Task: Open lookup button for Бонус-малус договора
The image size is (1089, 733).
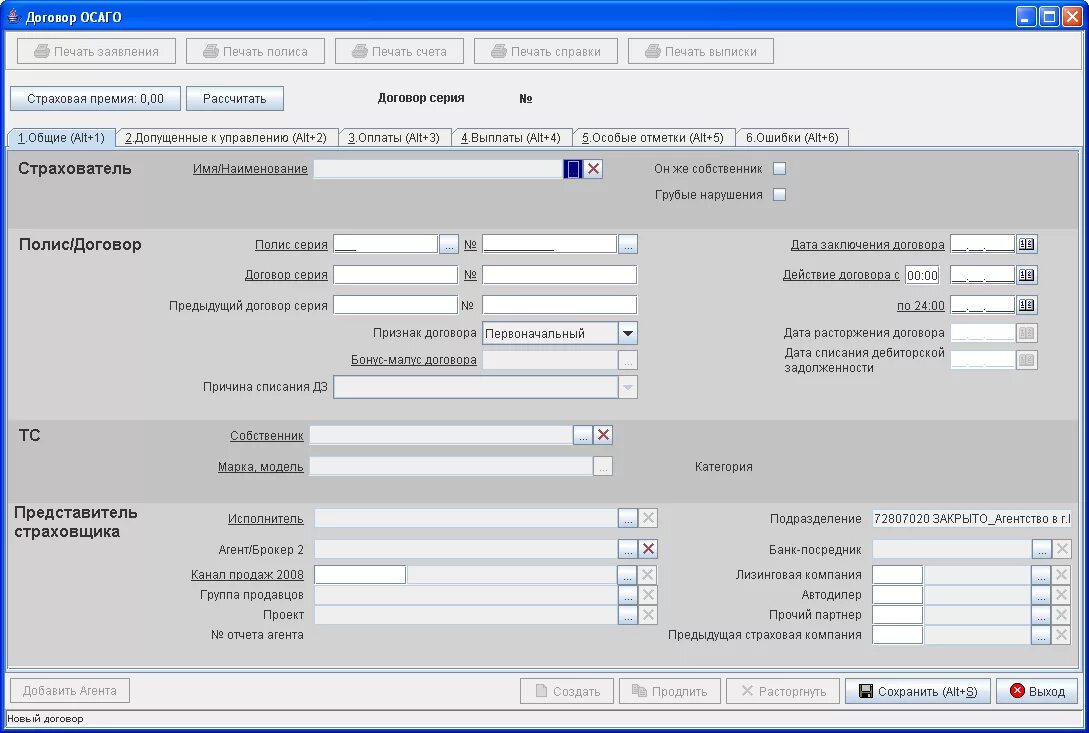Action: [628, 360]
